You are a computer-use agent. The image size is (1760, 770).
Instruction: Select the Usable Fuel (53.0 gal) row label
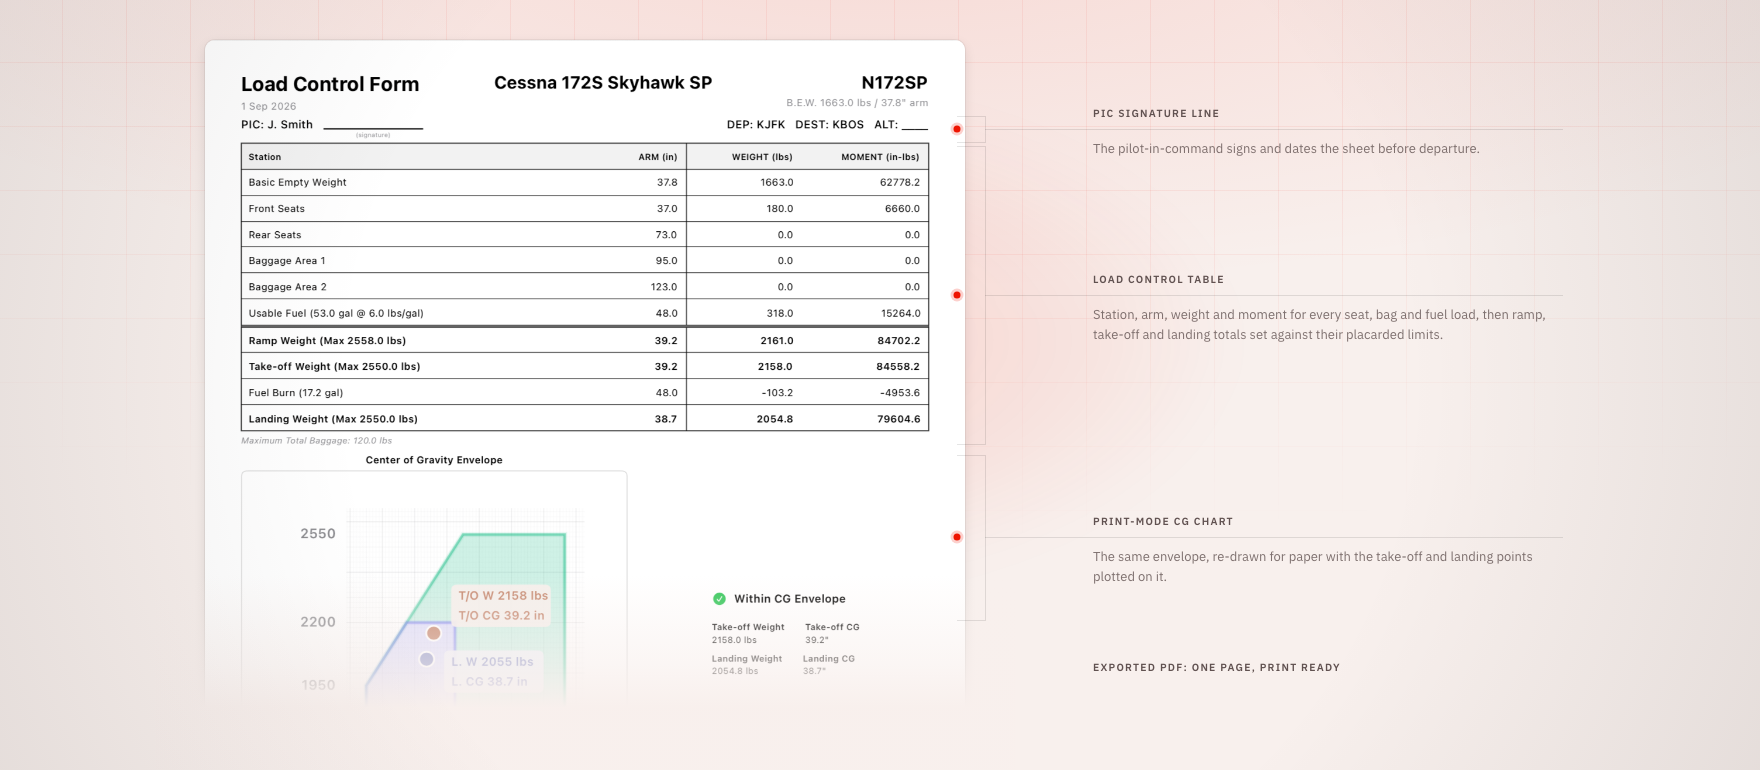pos(336,313)
